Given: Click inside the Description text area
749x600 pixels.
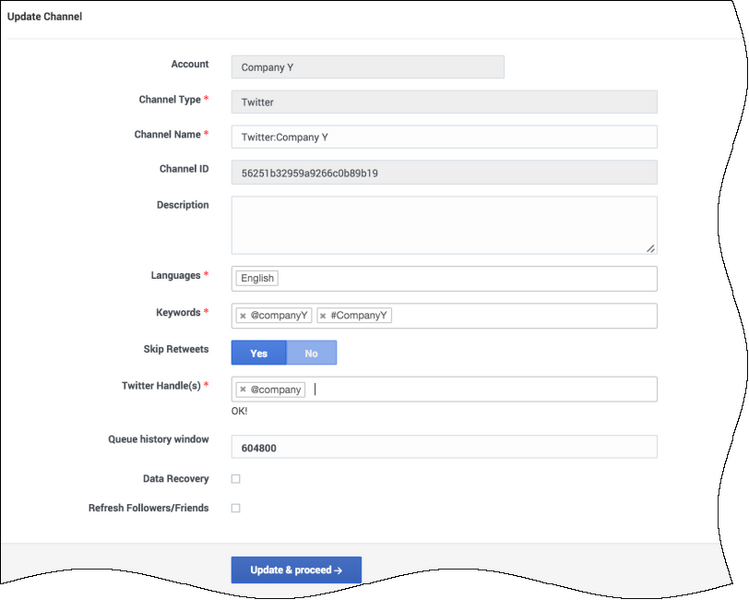Looking at the screenshot, I should click(444, 225).
